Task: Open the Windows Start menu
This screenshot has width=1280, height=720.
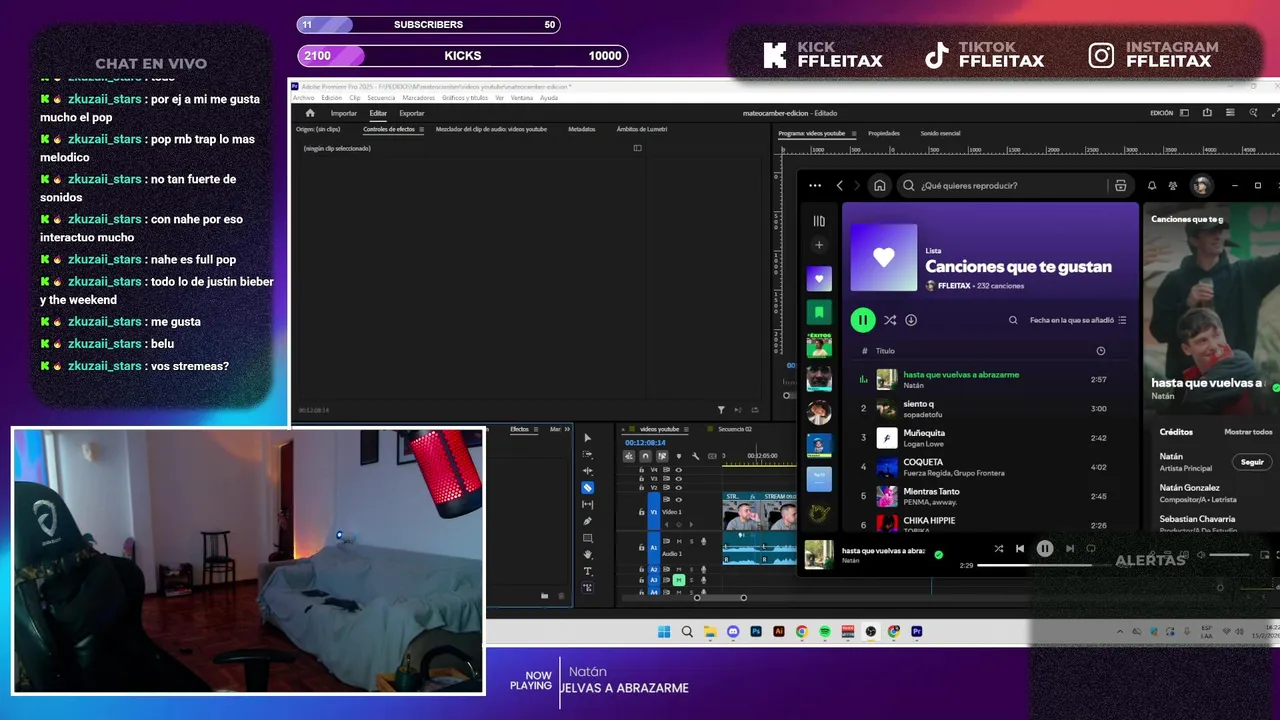Action: point(664,632)
